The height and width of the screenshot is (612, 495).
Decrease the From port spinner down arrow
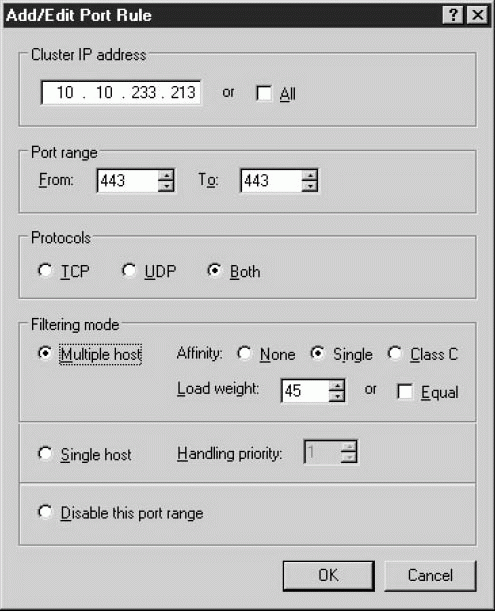coord(166,185)
